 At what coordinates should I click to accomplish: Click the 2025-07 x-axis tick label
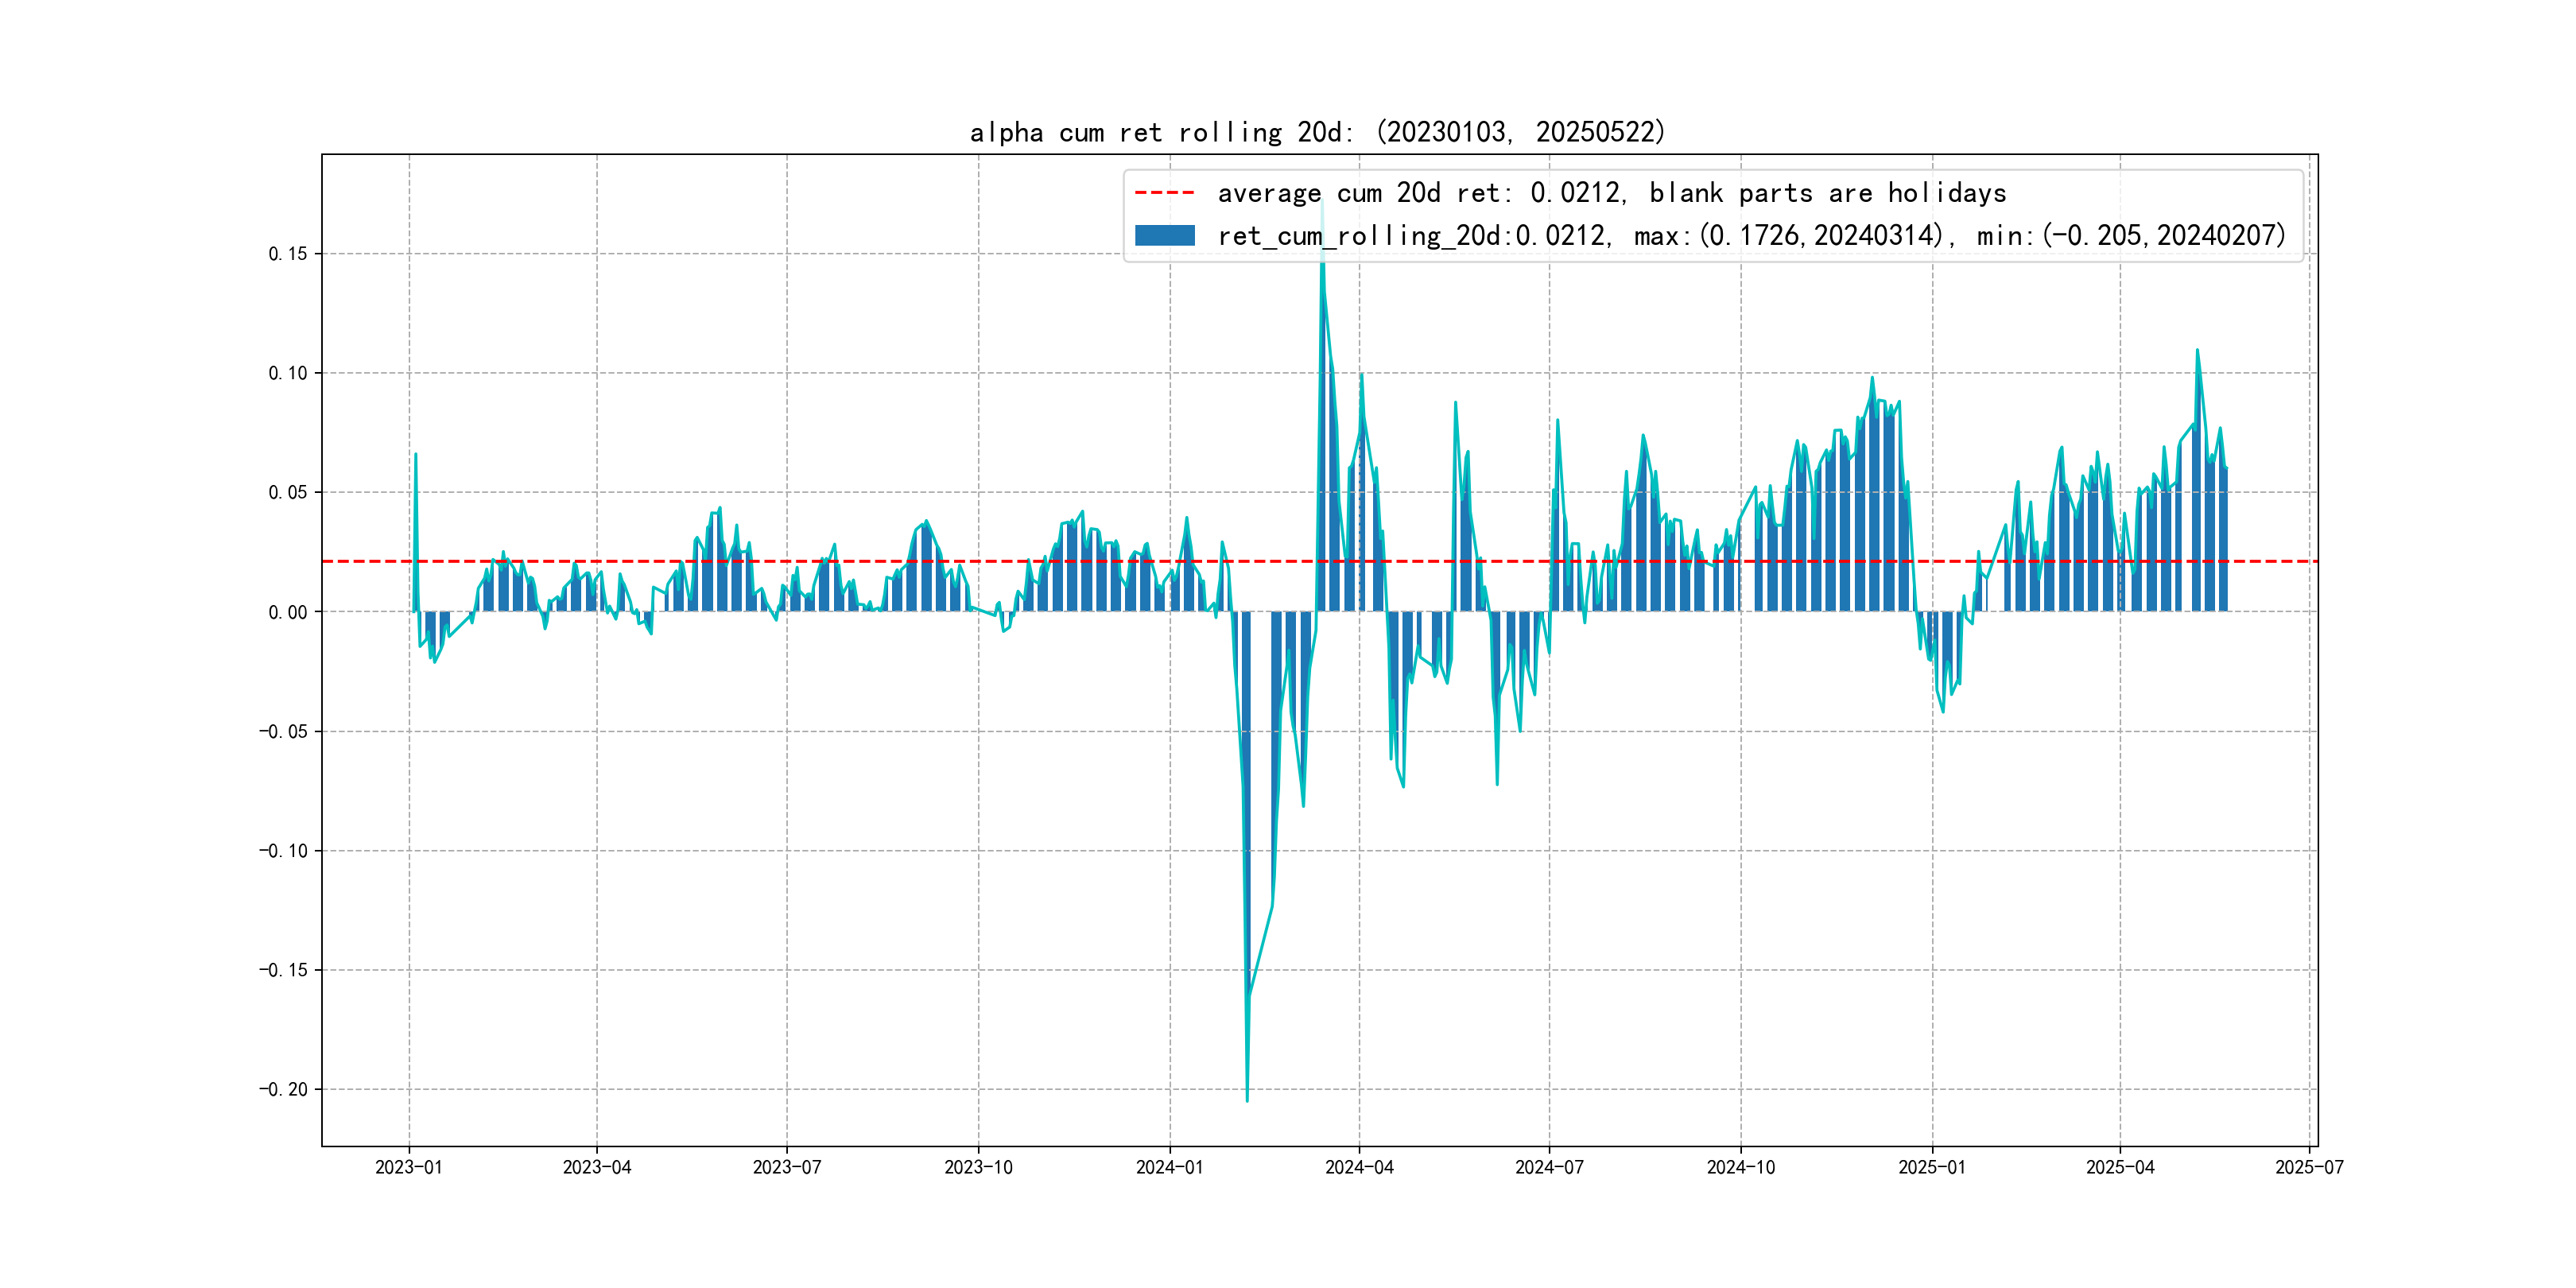pos(2309,1167)
